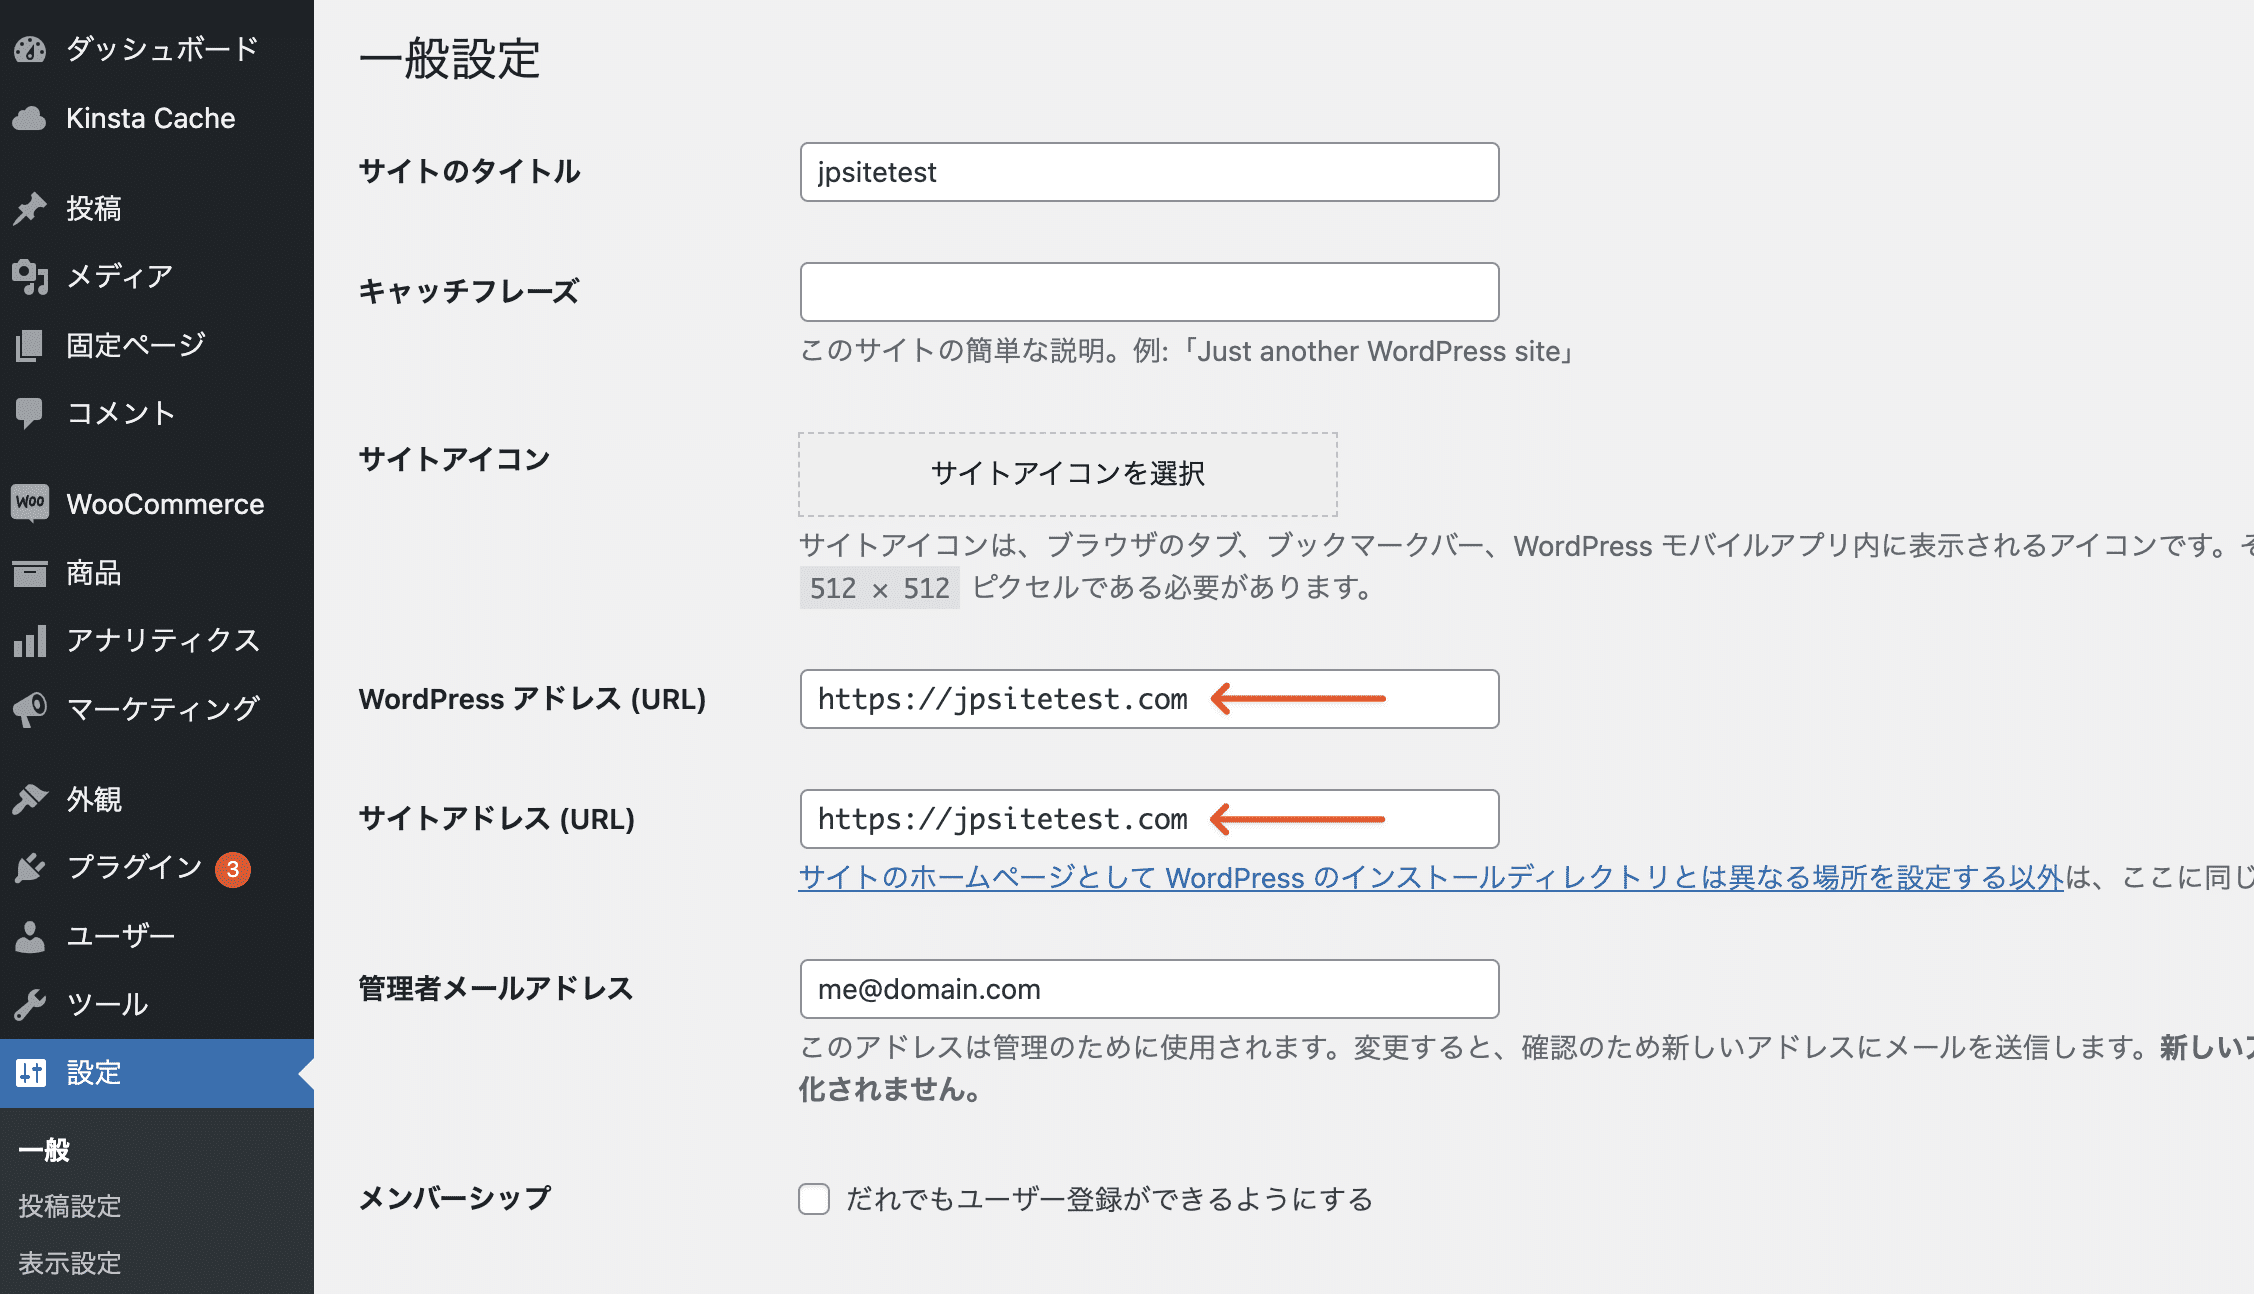Screen dimensions: 2254x1294
Task: Open the ダッシュボード from the sidebar
Action: pyautogui.click(x=31, y=48)
